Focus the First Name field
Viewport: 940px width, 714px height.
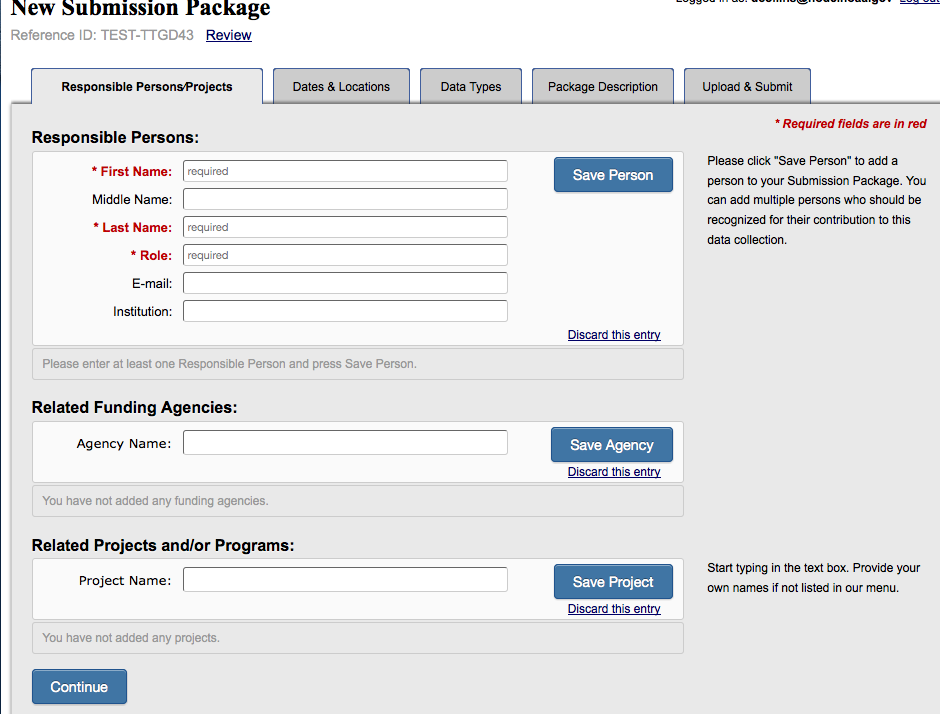coord(345,171)
